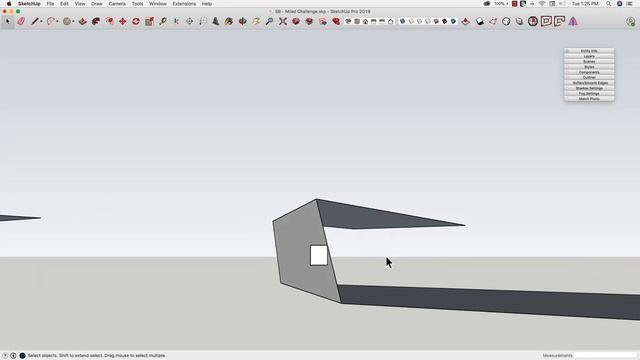640x360 pixels.
Task: Select the Pan hand tool
Action: click(x=256, y=21)
